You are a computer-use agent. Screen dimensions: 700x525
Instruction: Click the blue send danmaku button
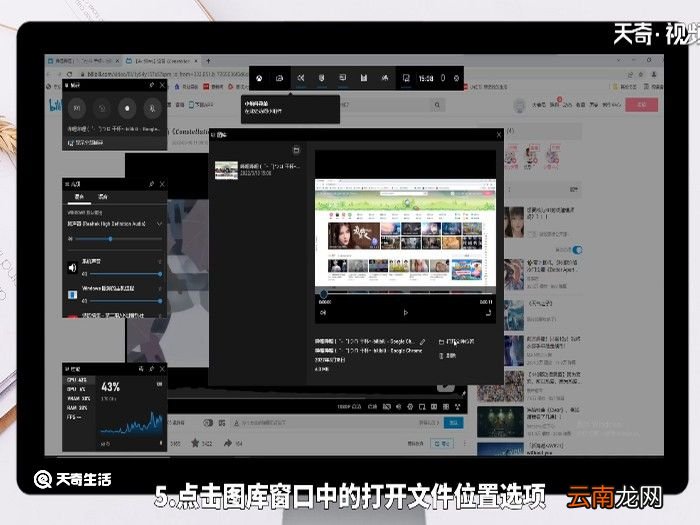coord(453,423)
